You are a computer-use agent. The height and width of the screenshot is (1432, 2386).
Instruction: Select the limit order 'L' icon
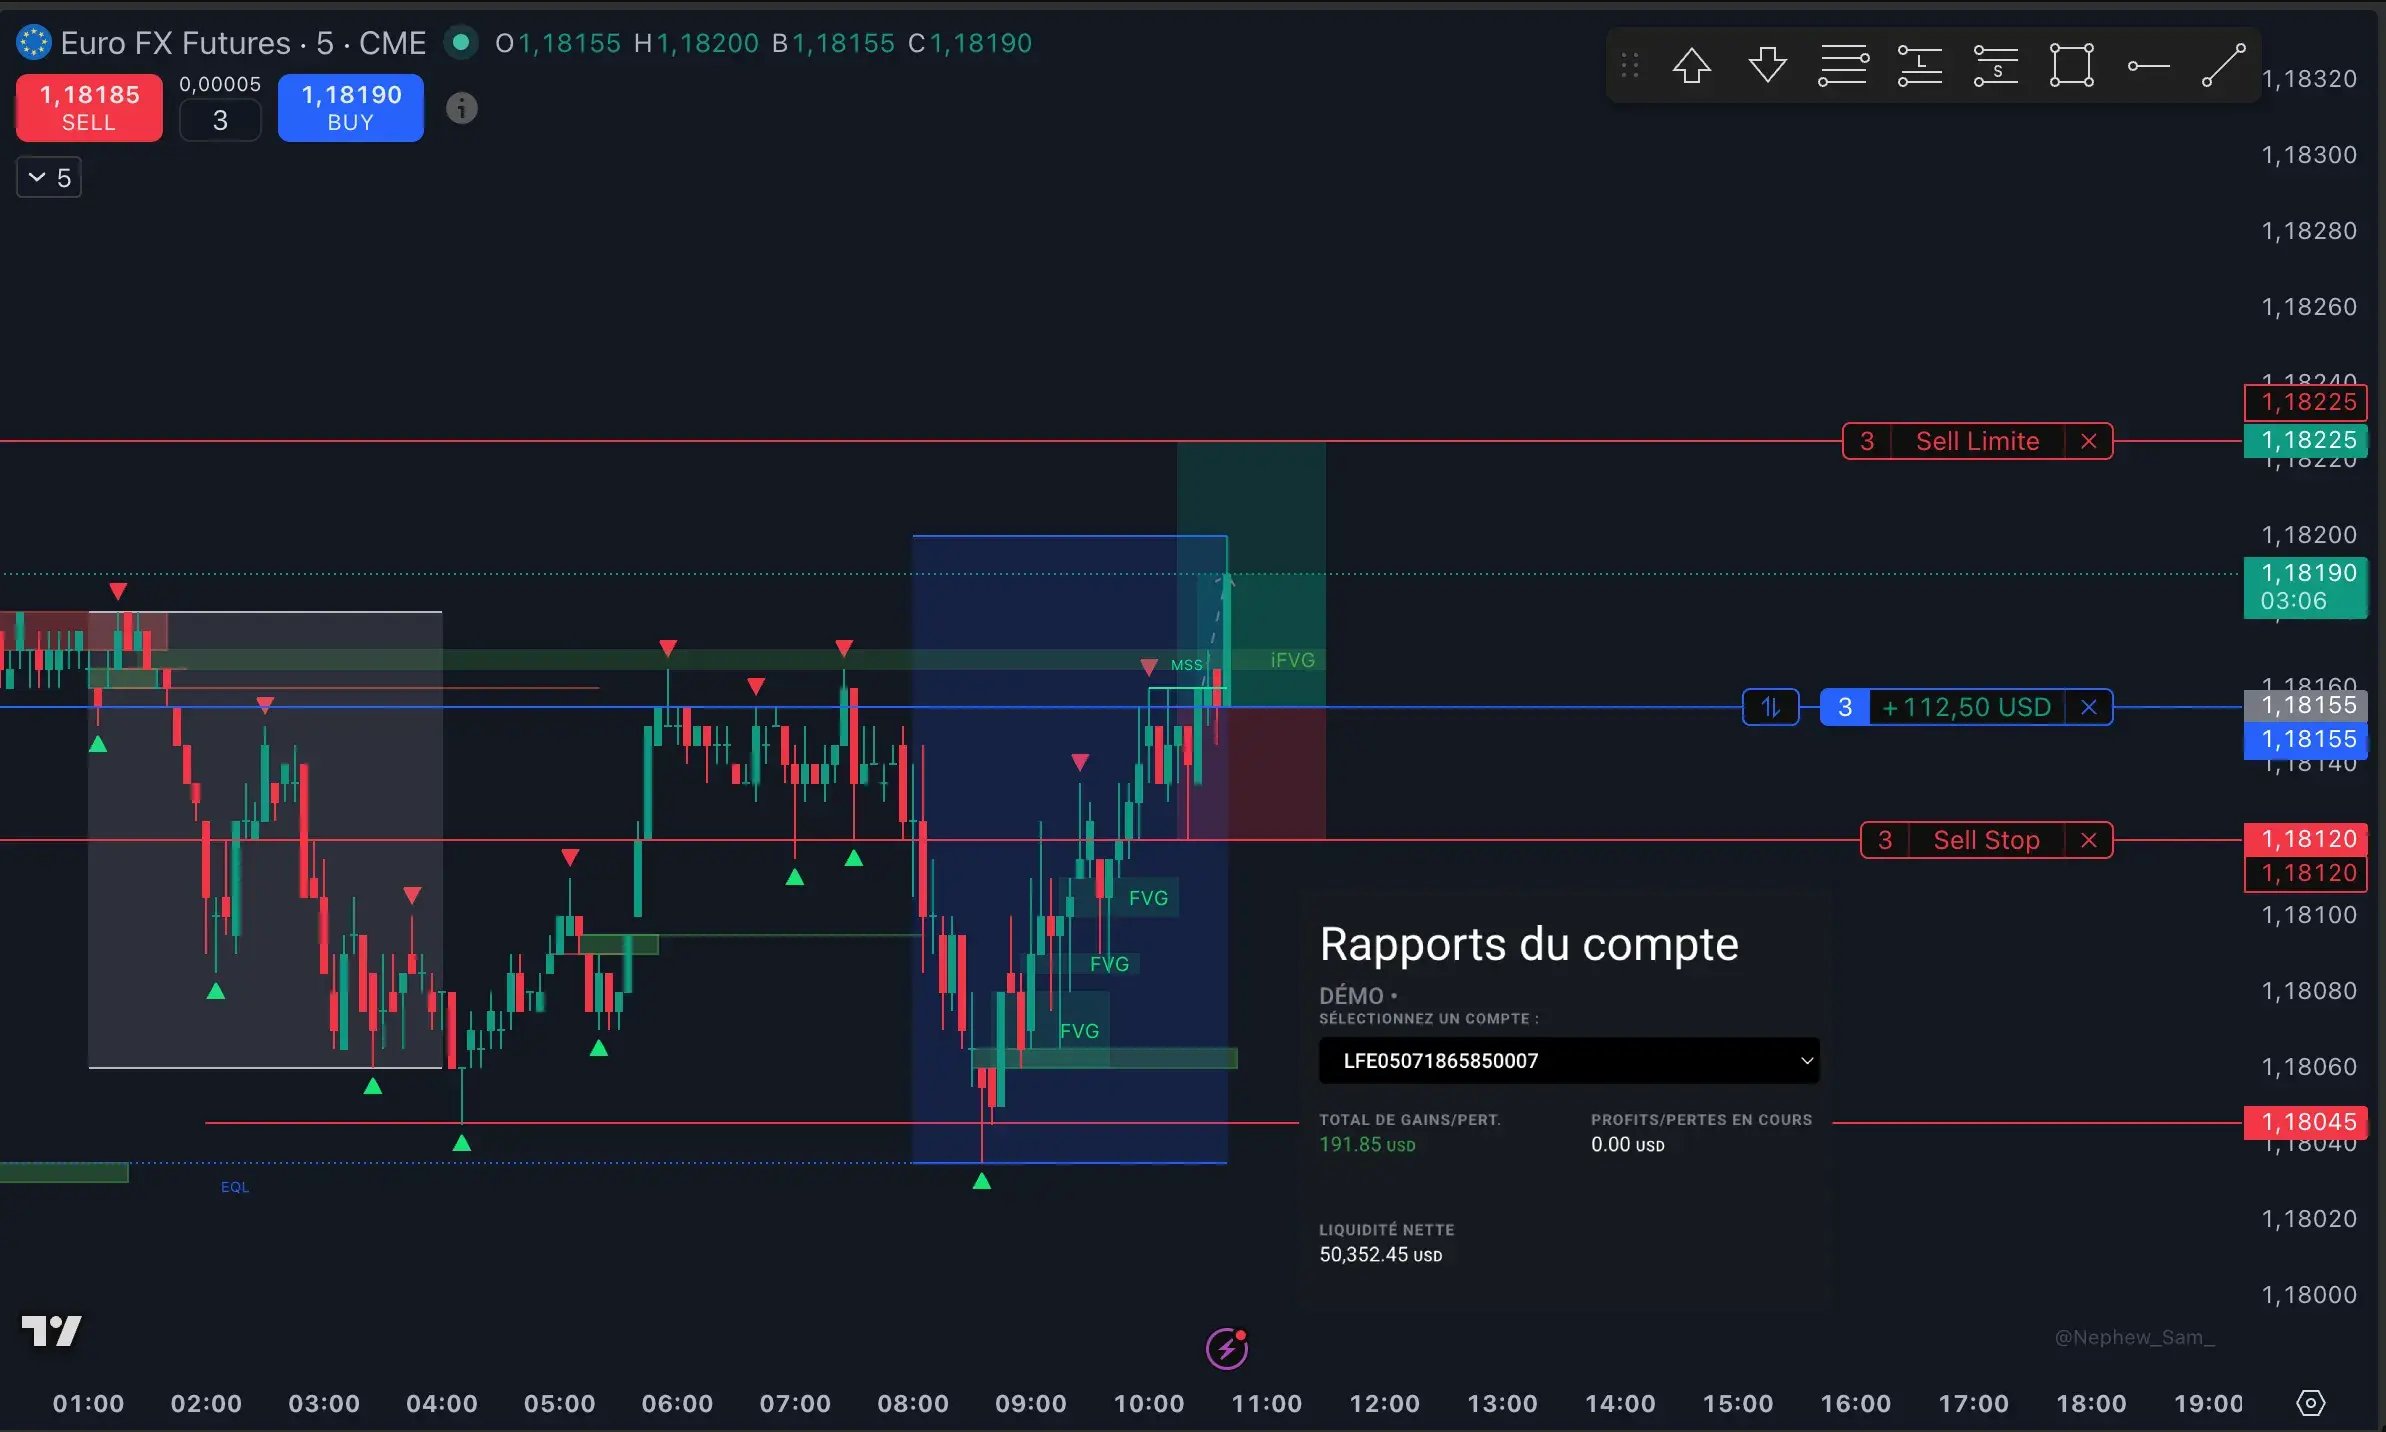[1919, 65]
